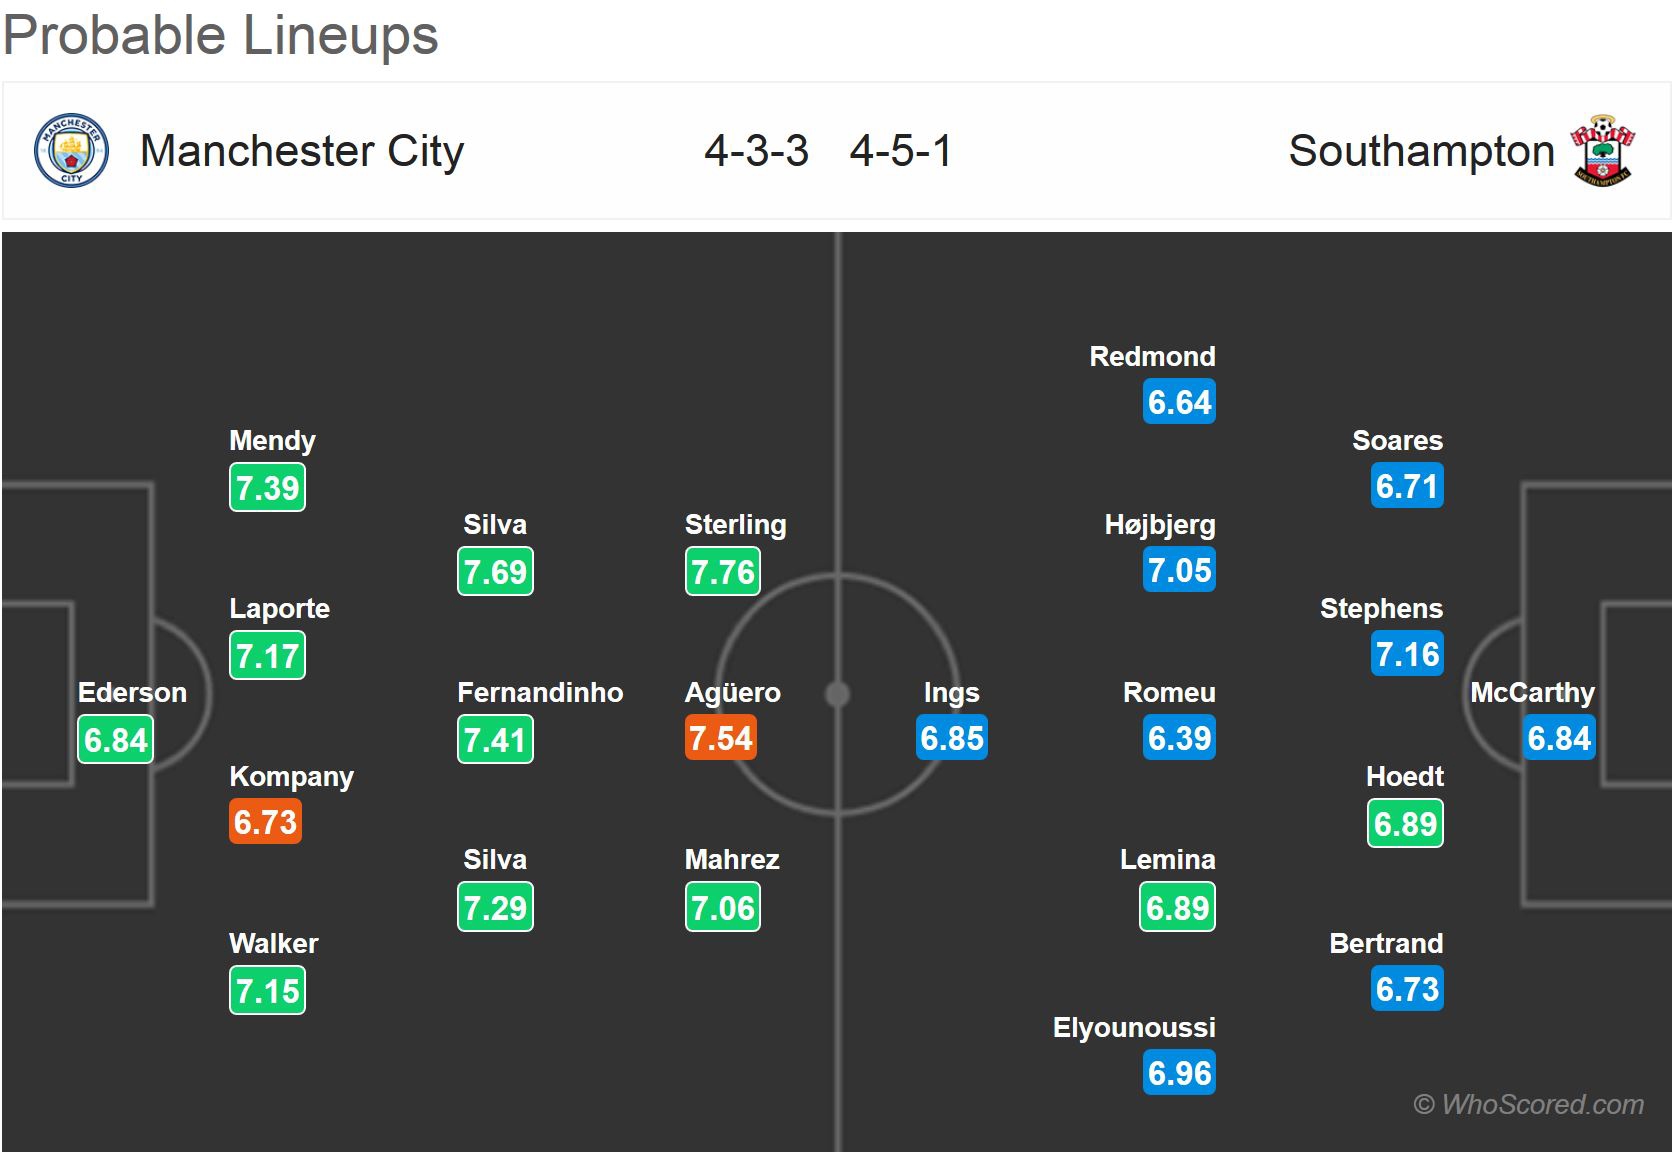Click the Fernandinho player name

(x=540, y=693)
